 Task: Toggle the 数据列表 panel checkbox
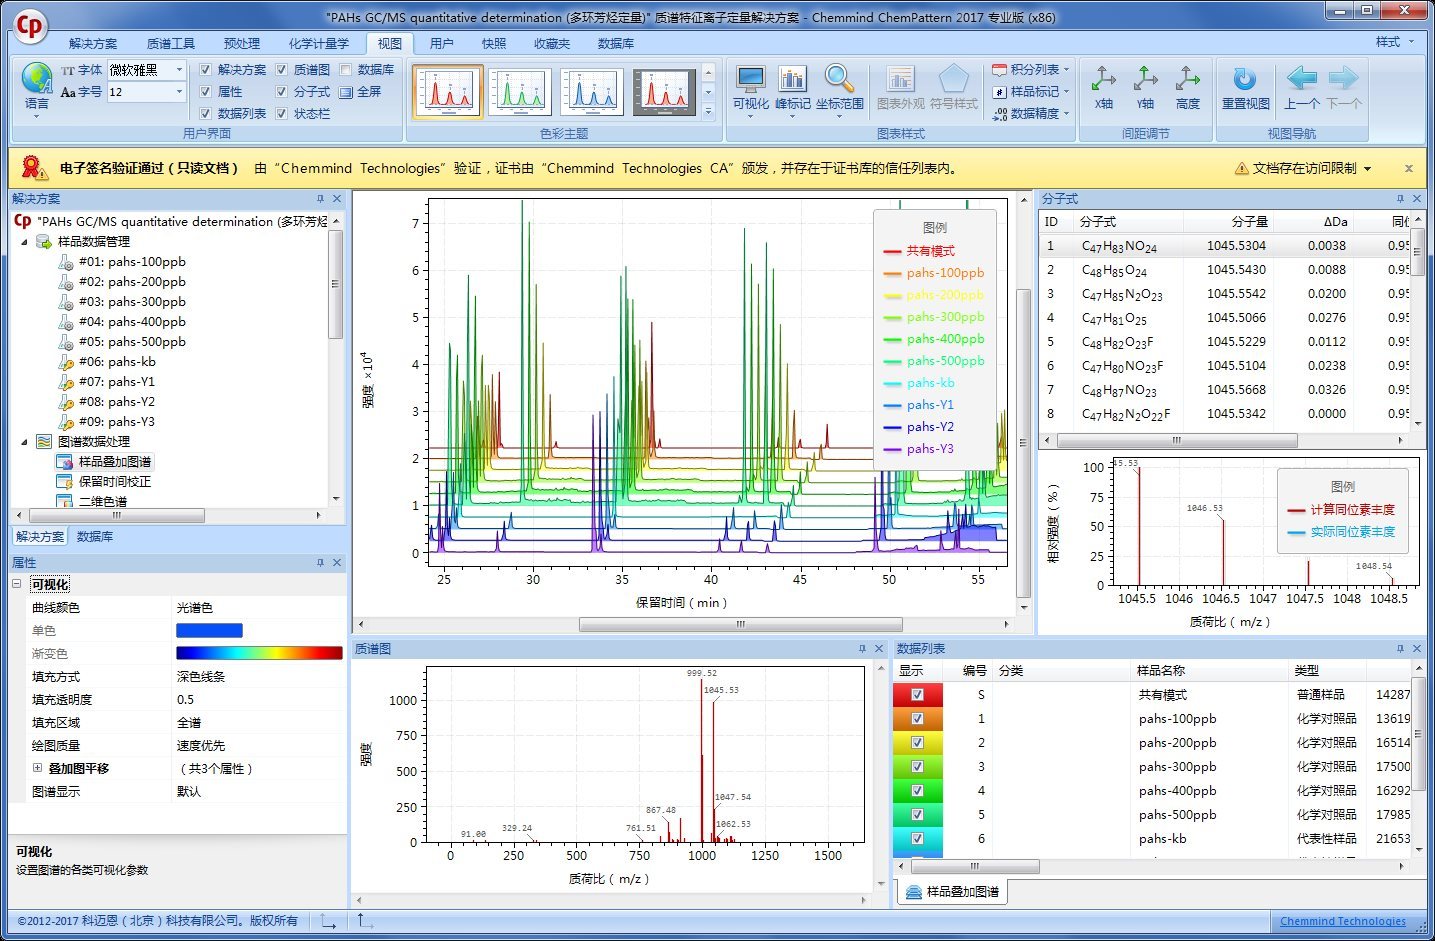point(205,114)
